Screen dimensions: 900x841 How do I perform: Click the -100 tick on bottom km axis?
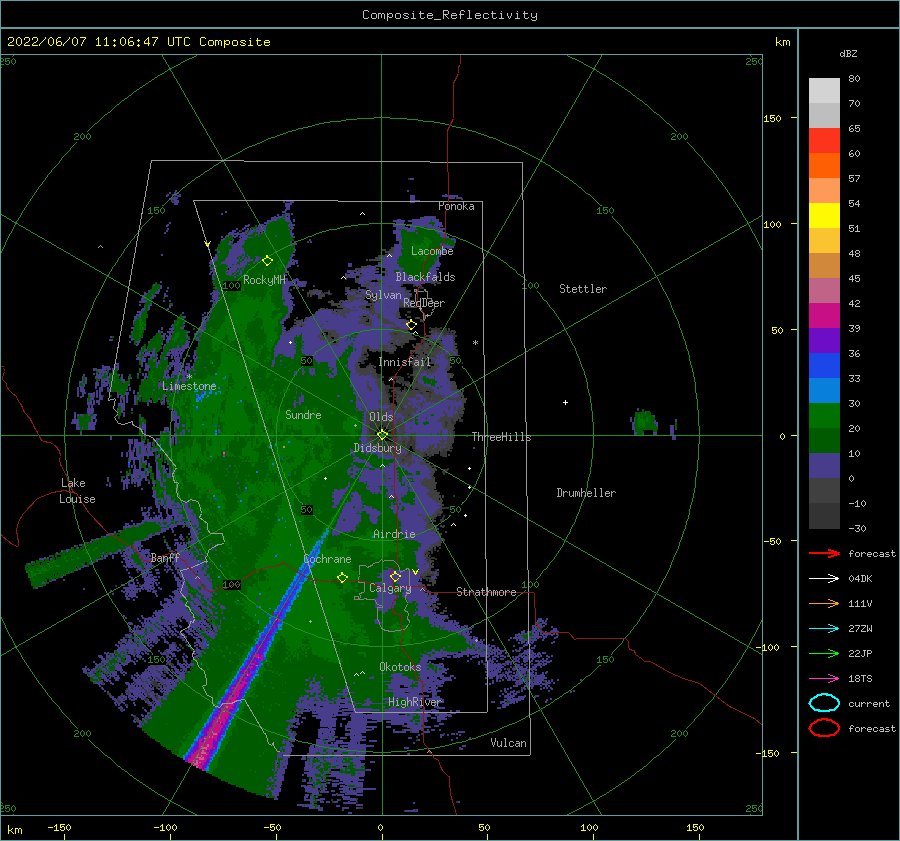coord(165,828)
